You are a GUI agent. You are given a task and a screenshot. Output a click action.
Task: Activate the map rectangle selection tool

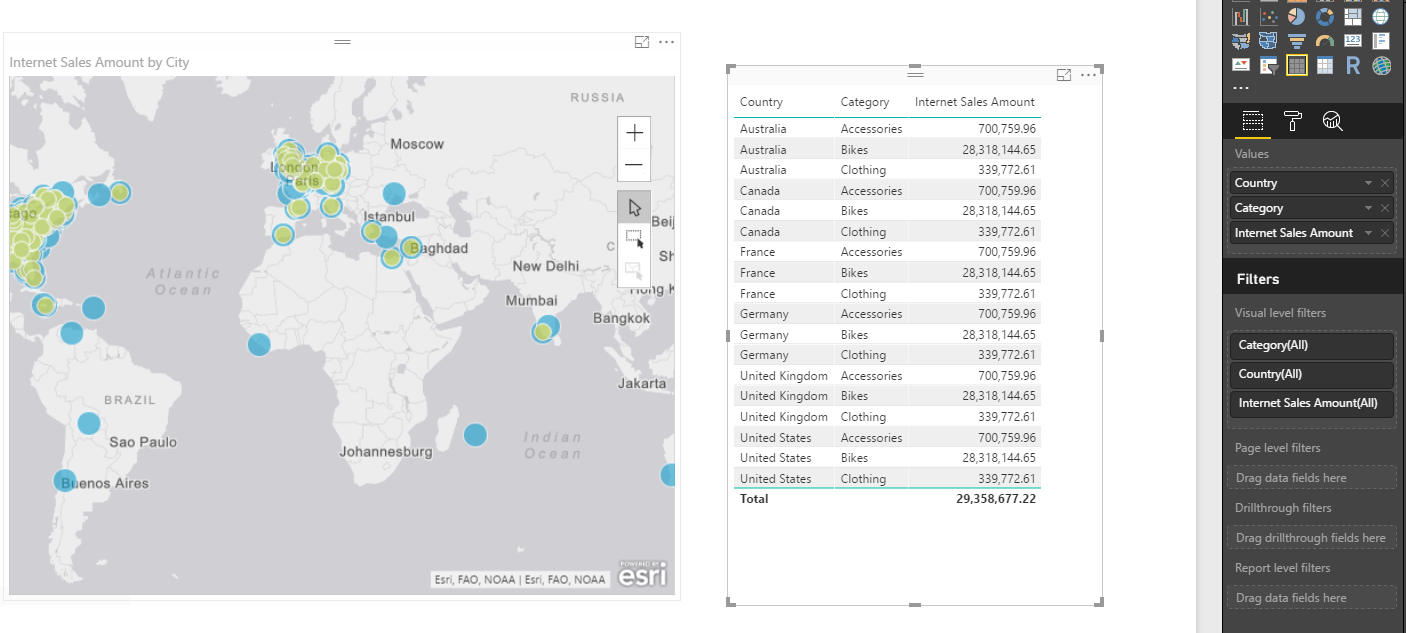coord(634,239)
